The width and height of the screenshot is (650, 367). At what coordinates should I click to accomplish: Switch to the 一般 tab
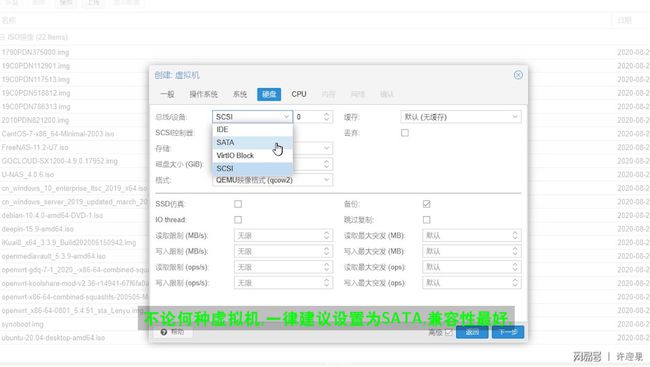[167, 94]
